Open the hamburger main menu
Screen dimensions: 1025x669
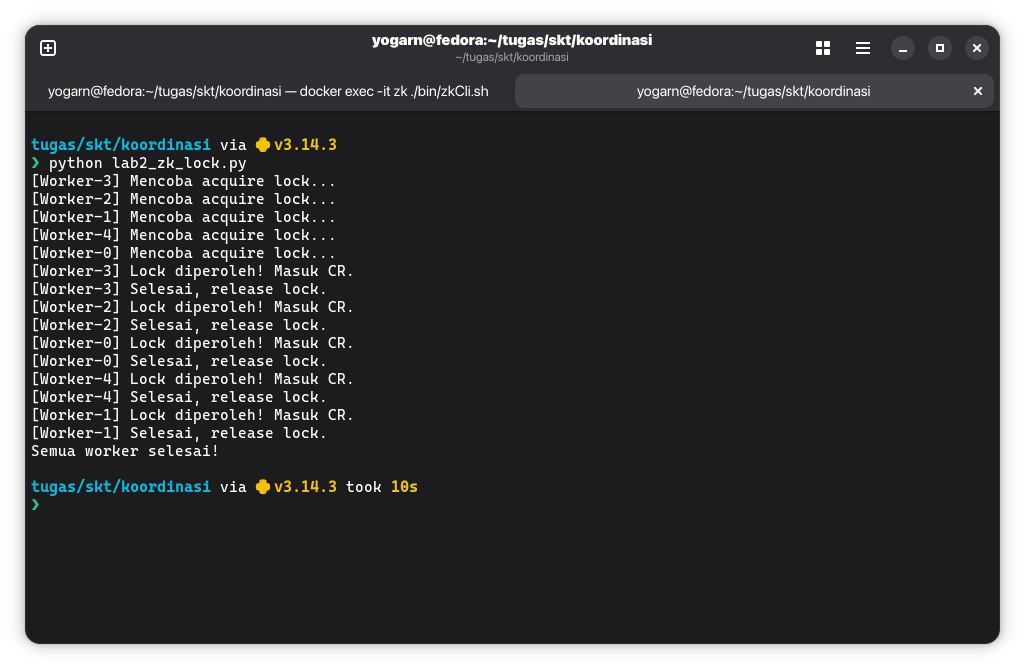point(863,48)
